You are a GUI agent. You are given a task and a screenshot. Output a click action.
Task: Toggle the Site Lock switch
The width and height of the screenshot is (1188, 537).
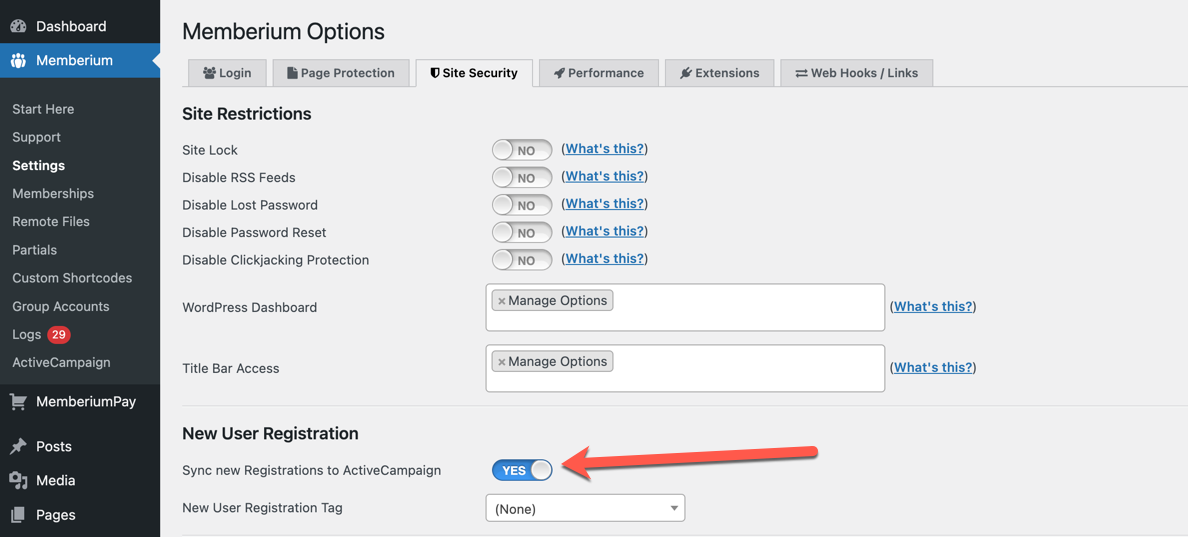522,150
